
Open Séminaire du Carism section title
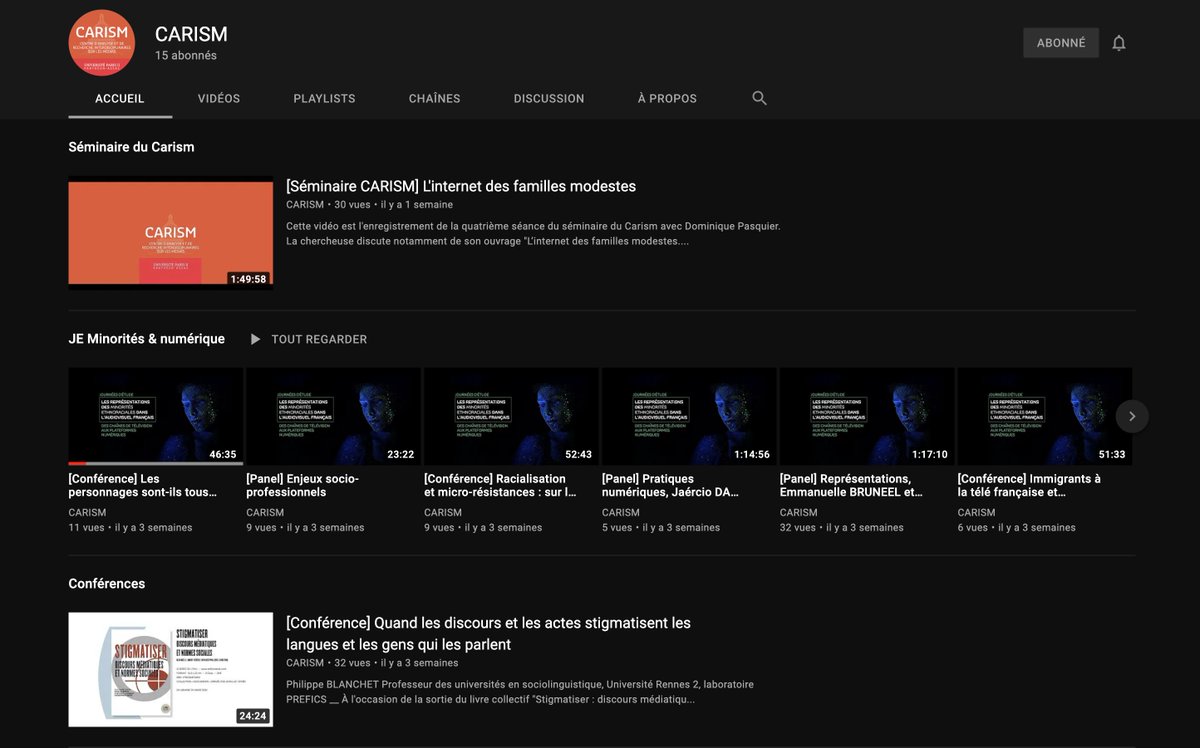[x=131, y=147]
